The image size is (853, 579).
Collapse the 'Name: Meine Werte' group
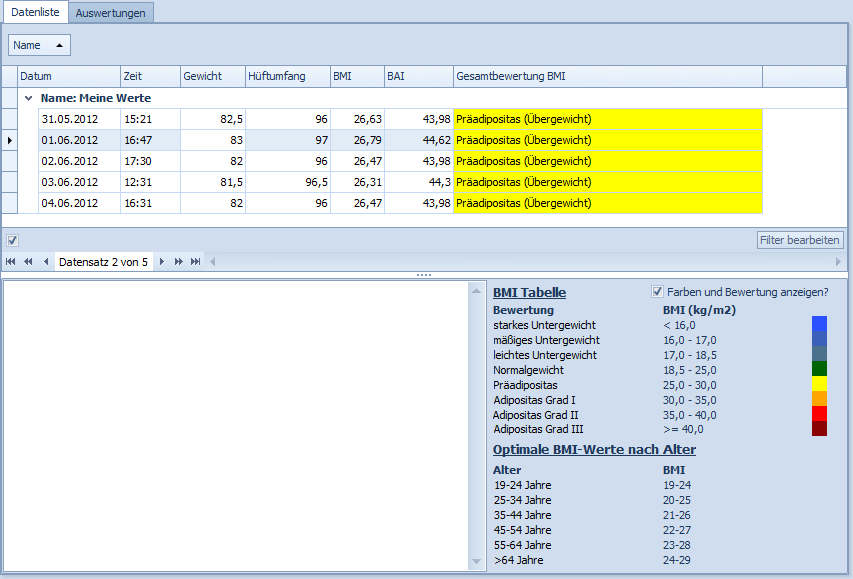coord(28,98)
